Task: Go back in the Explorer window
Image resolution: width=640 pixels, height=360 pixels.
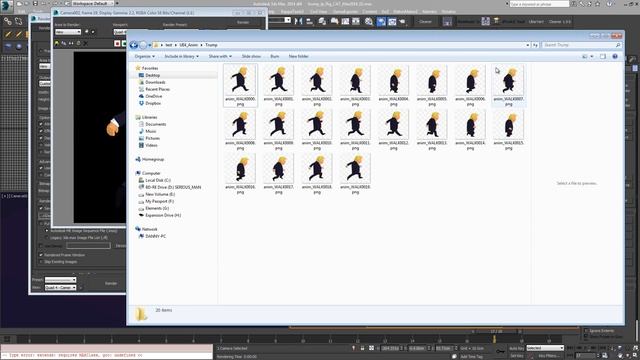Action: pyautogui.click(x=133, y=45)
